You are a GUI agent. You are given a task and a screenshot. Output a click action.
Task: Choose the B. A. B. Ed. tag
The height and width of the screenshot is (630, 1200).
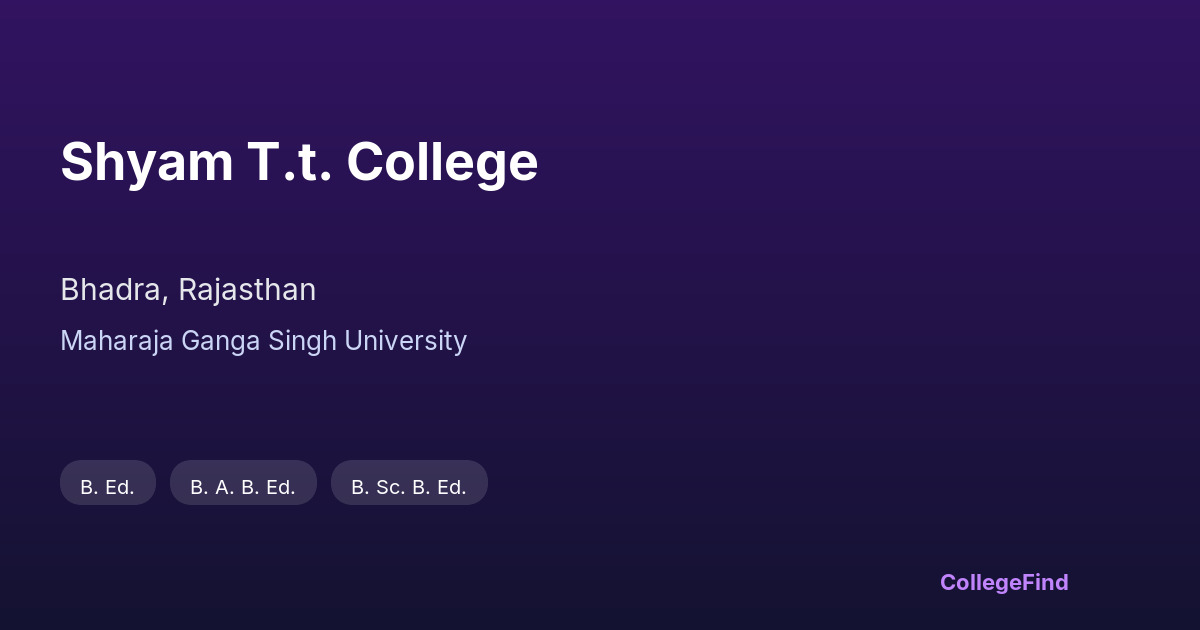pyautogui.click(x=243, y=487)
